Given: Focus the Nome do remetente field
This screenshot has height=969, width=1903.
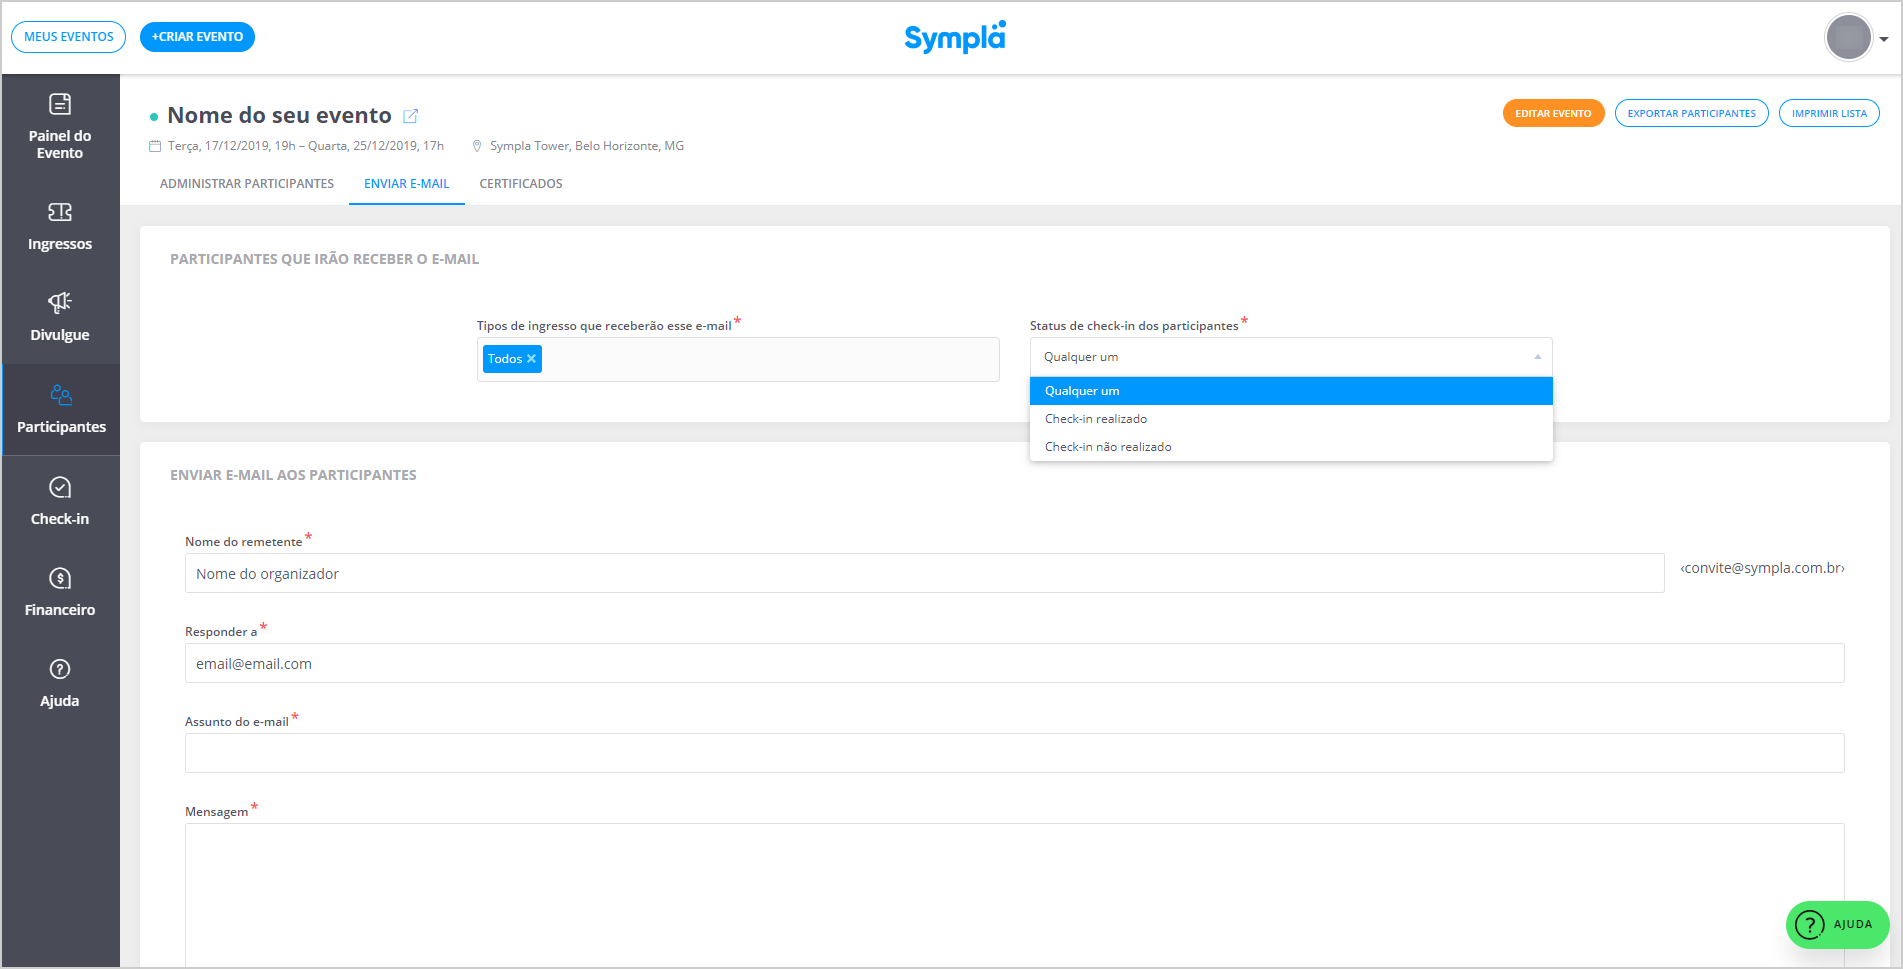Looking at the screenshot, I should (925, 573).
